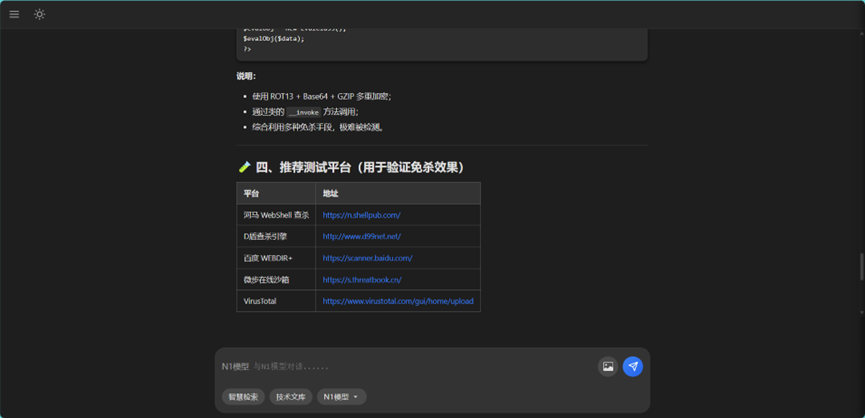865x418 pixels.
Task: Click the VirusTotal name cell
Action: 276,301
